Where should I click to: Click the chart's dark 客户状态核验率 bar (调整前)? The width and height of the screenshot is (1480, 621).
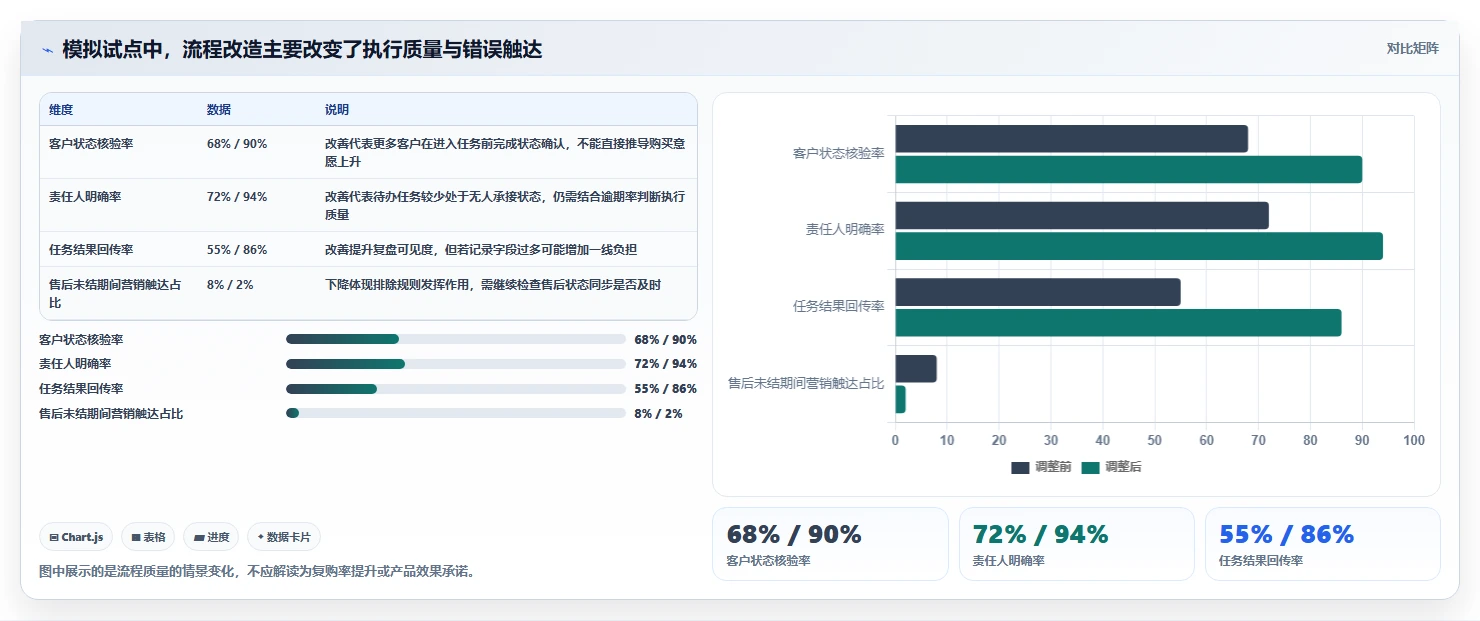(1071, 139)
